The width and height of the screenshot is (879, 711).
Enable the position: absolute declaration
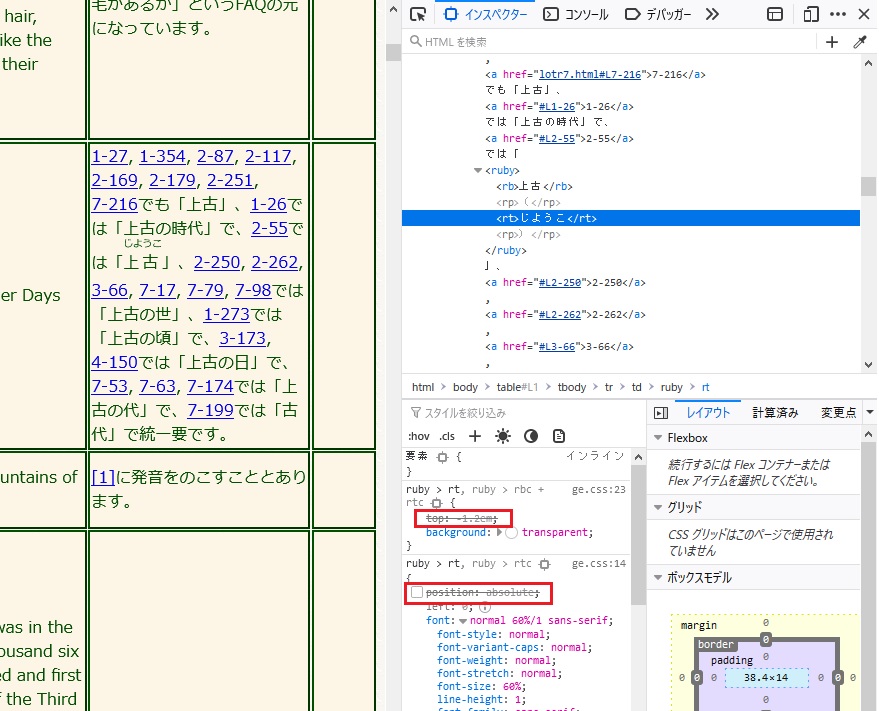click(416, 593)
